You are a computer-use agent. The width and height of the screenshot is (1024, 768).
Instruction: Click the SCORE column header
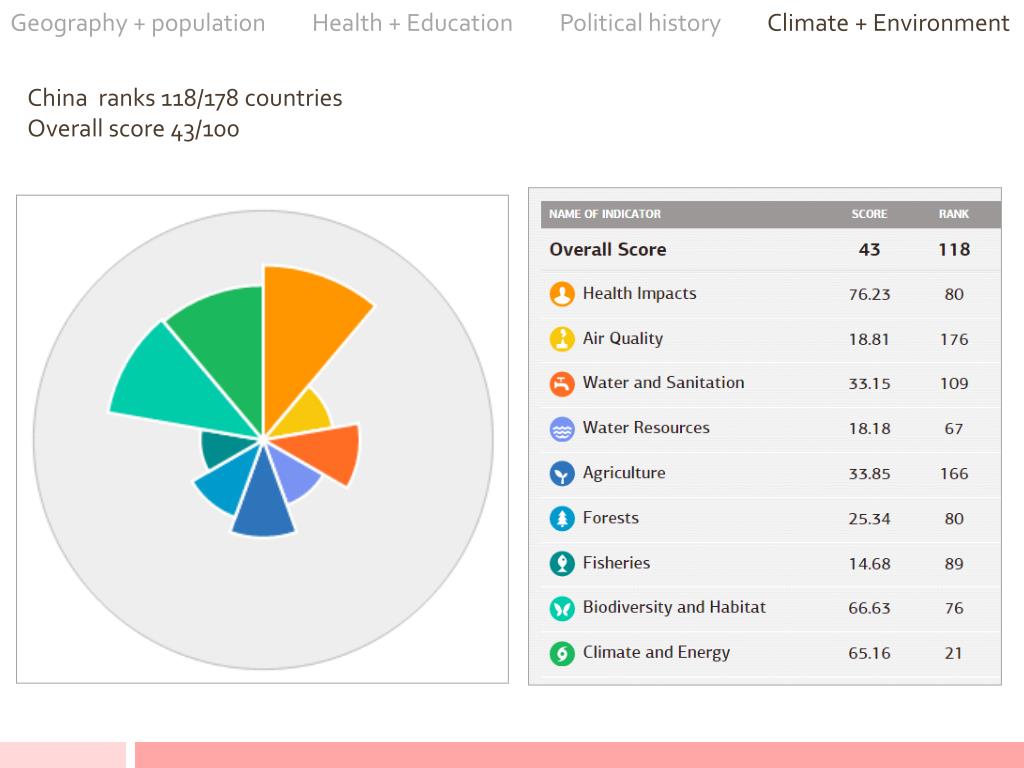pos(869,214)
